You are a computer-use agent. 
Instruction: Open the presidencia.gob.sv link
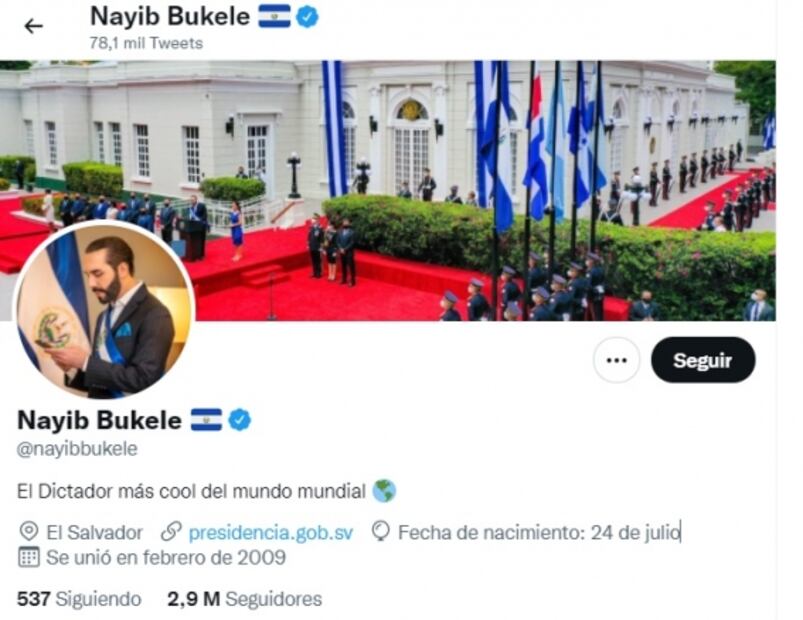271,533
